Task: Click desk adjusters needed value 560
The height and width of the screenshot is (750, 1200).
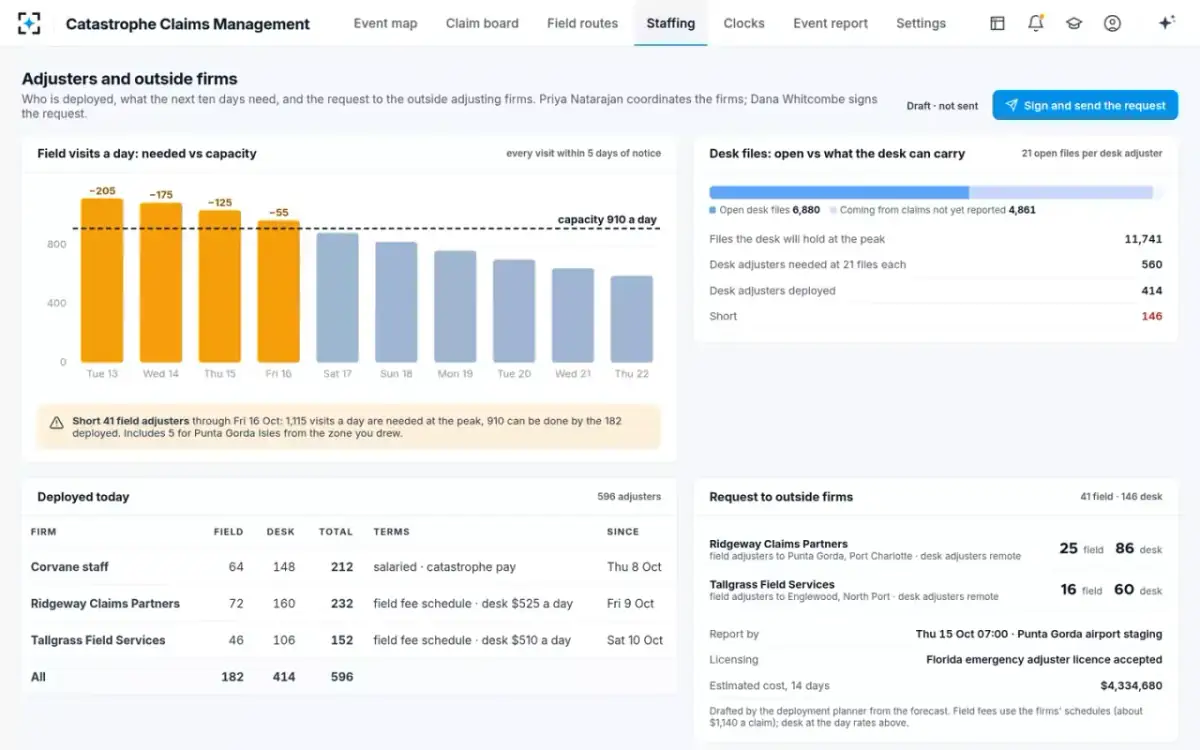Action: (x=1152, y=265)
